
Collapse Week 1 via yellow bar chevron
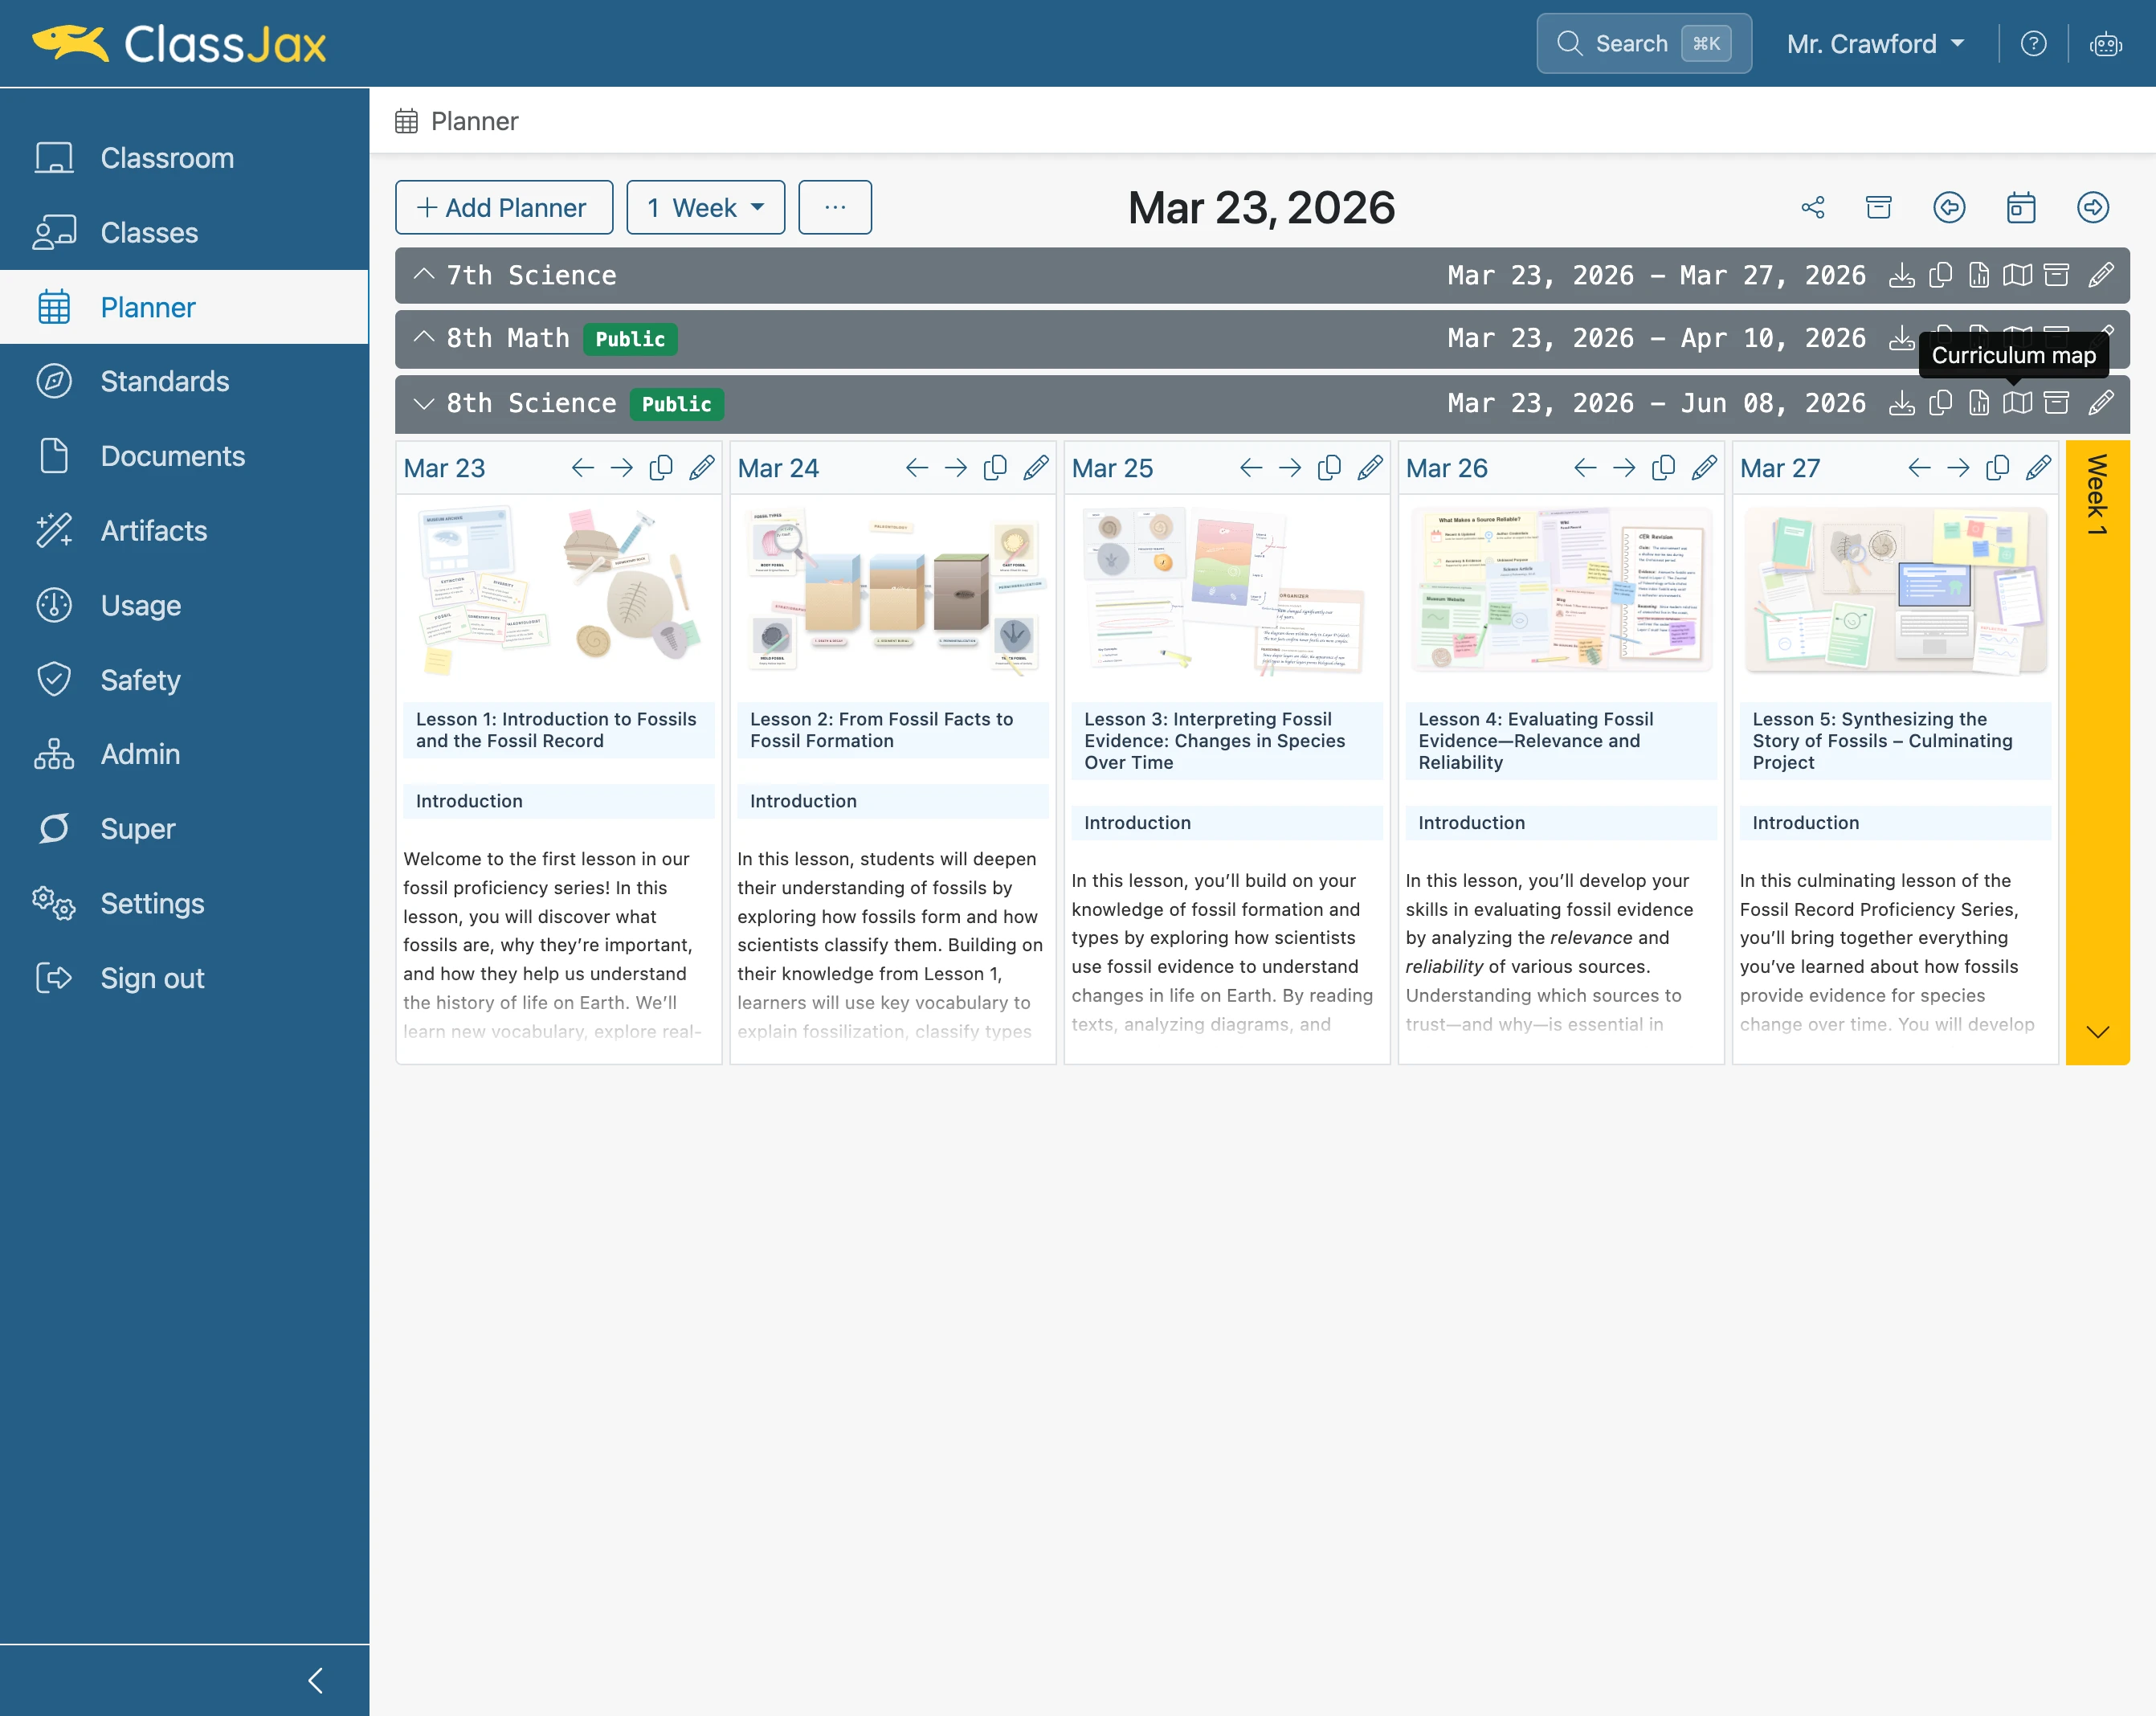point(2097,1032)
